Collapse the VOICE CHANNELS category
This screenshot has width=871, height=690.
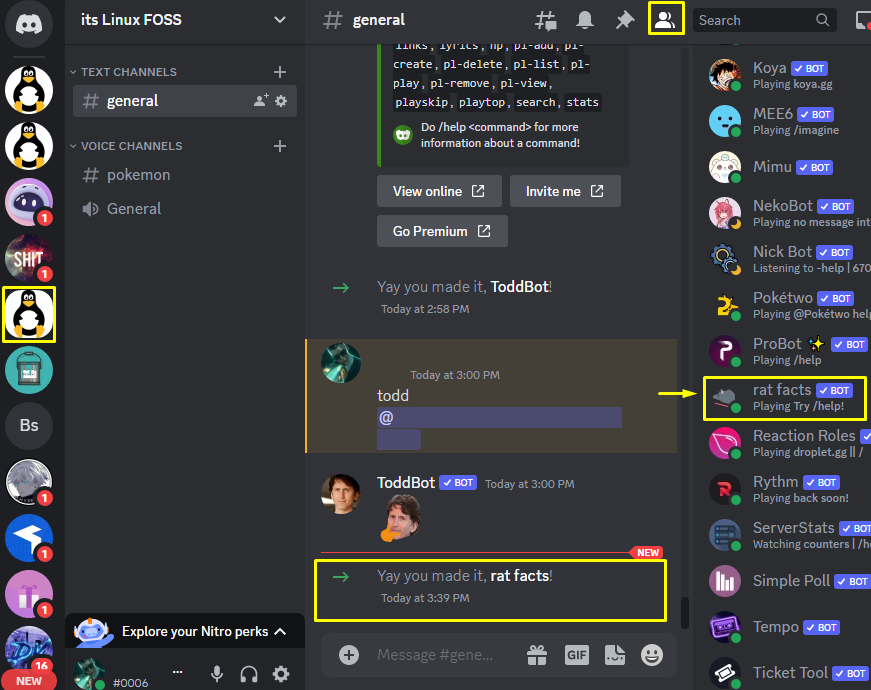pos(126,146)
